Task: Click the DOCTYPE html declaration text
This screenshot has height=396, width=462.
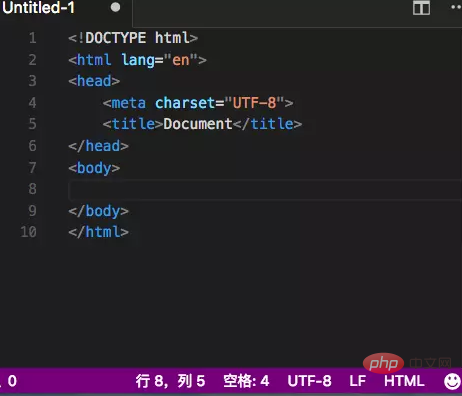Action: pyautogui.click(x=133, y=38)
